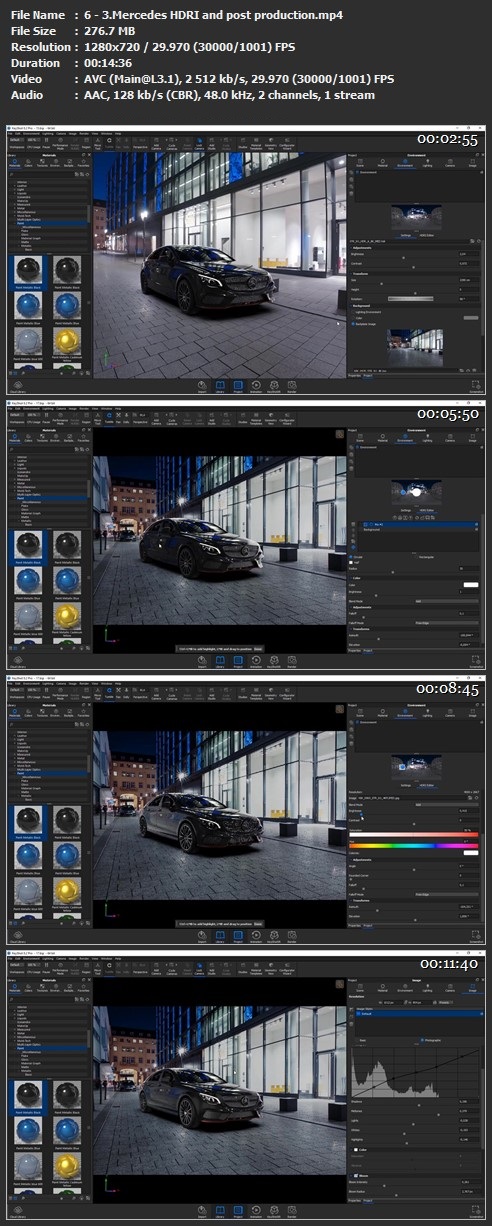Screen dimensions: 492x1226
Task: Open Falloff Mode dropdown in the 00:05:50 frame
Action: [x=447, y=622]
